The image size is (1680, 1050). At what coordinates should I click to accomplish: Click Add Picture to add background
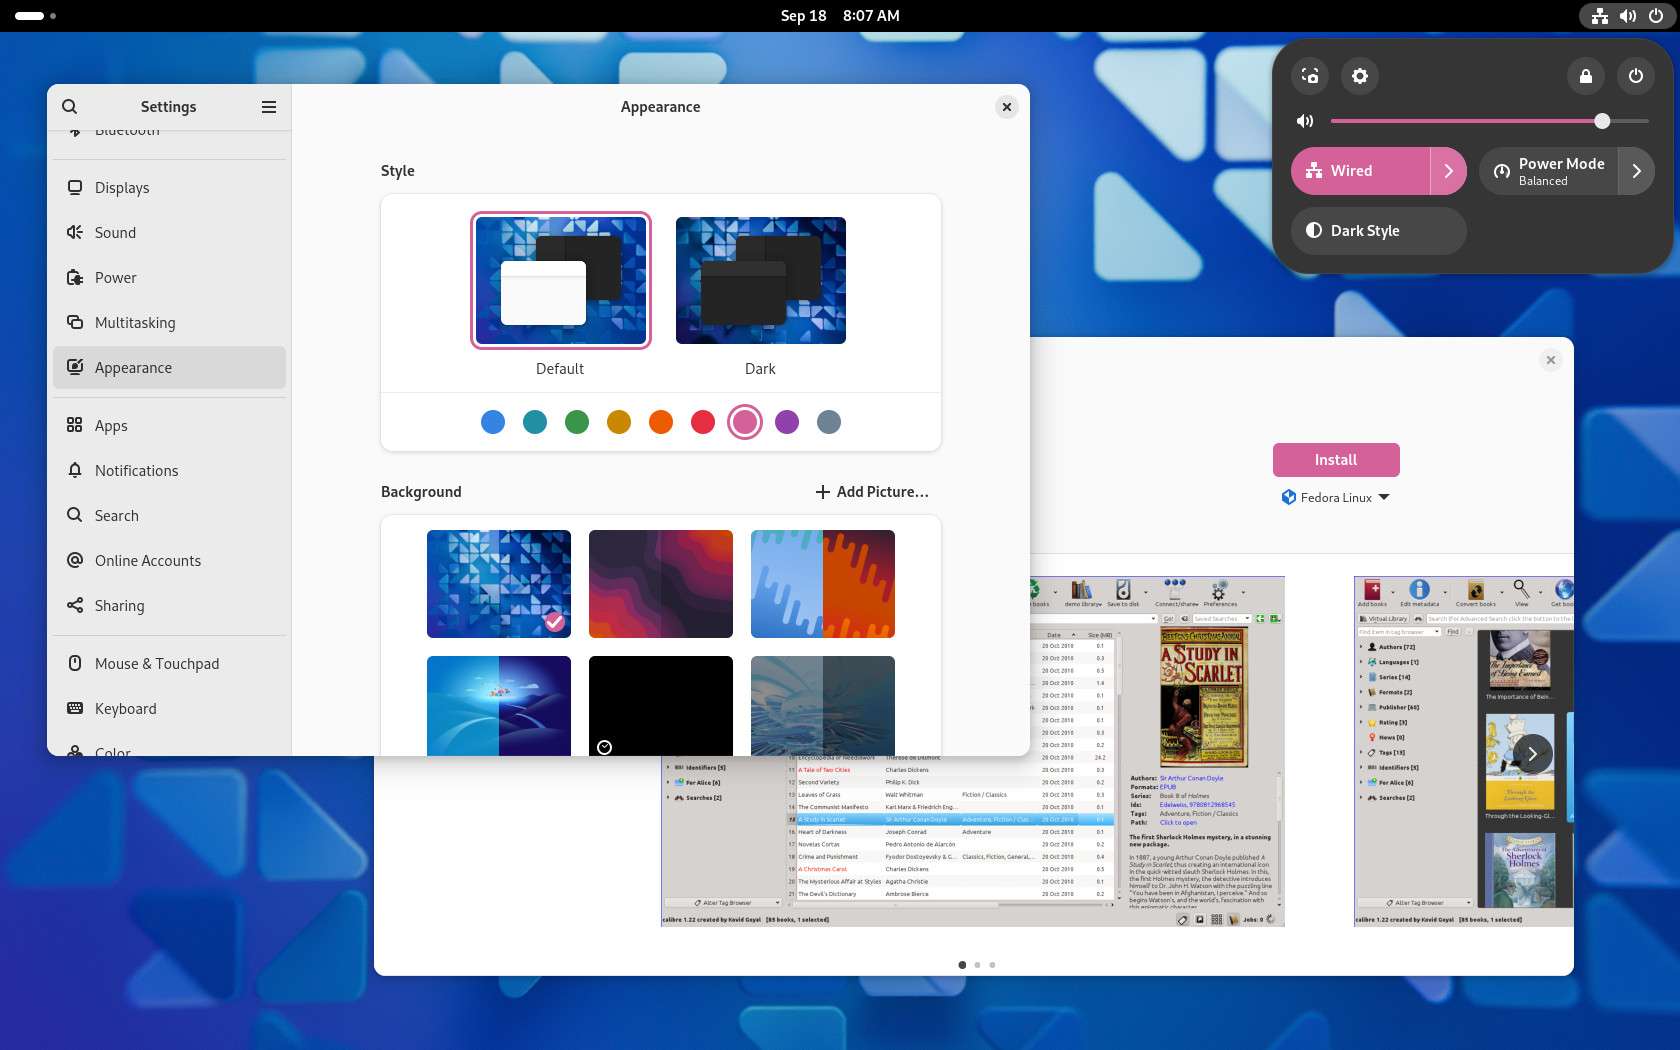[872, 492]
